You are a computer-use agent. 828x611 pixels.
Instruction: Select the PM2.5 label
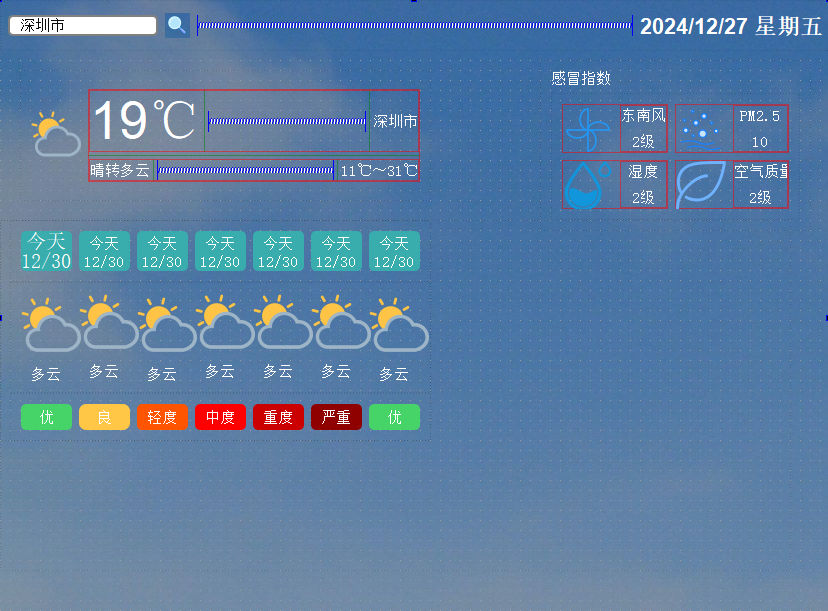point(760,116)
